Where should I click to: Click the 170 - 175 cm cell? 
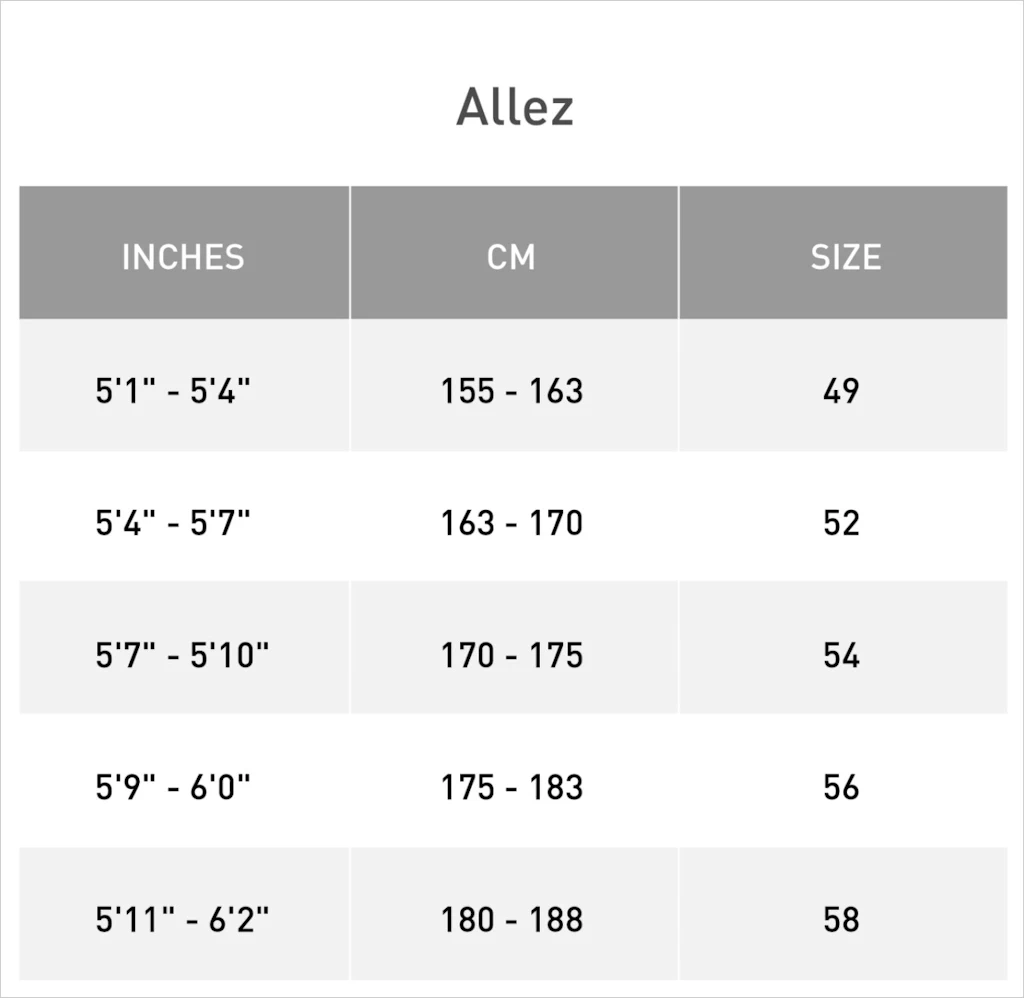click(514, 647)
